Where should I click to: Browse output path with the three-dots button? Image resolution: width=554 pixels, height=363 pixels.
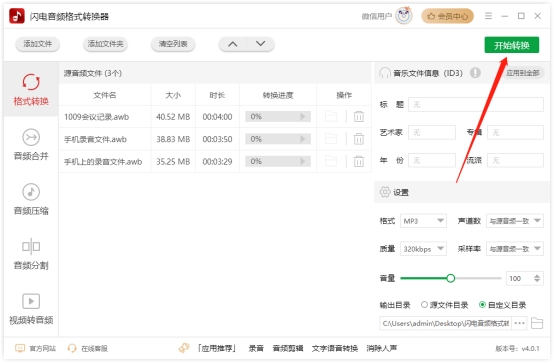pyautogui.click(x=519, y=323)
